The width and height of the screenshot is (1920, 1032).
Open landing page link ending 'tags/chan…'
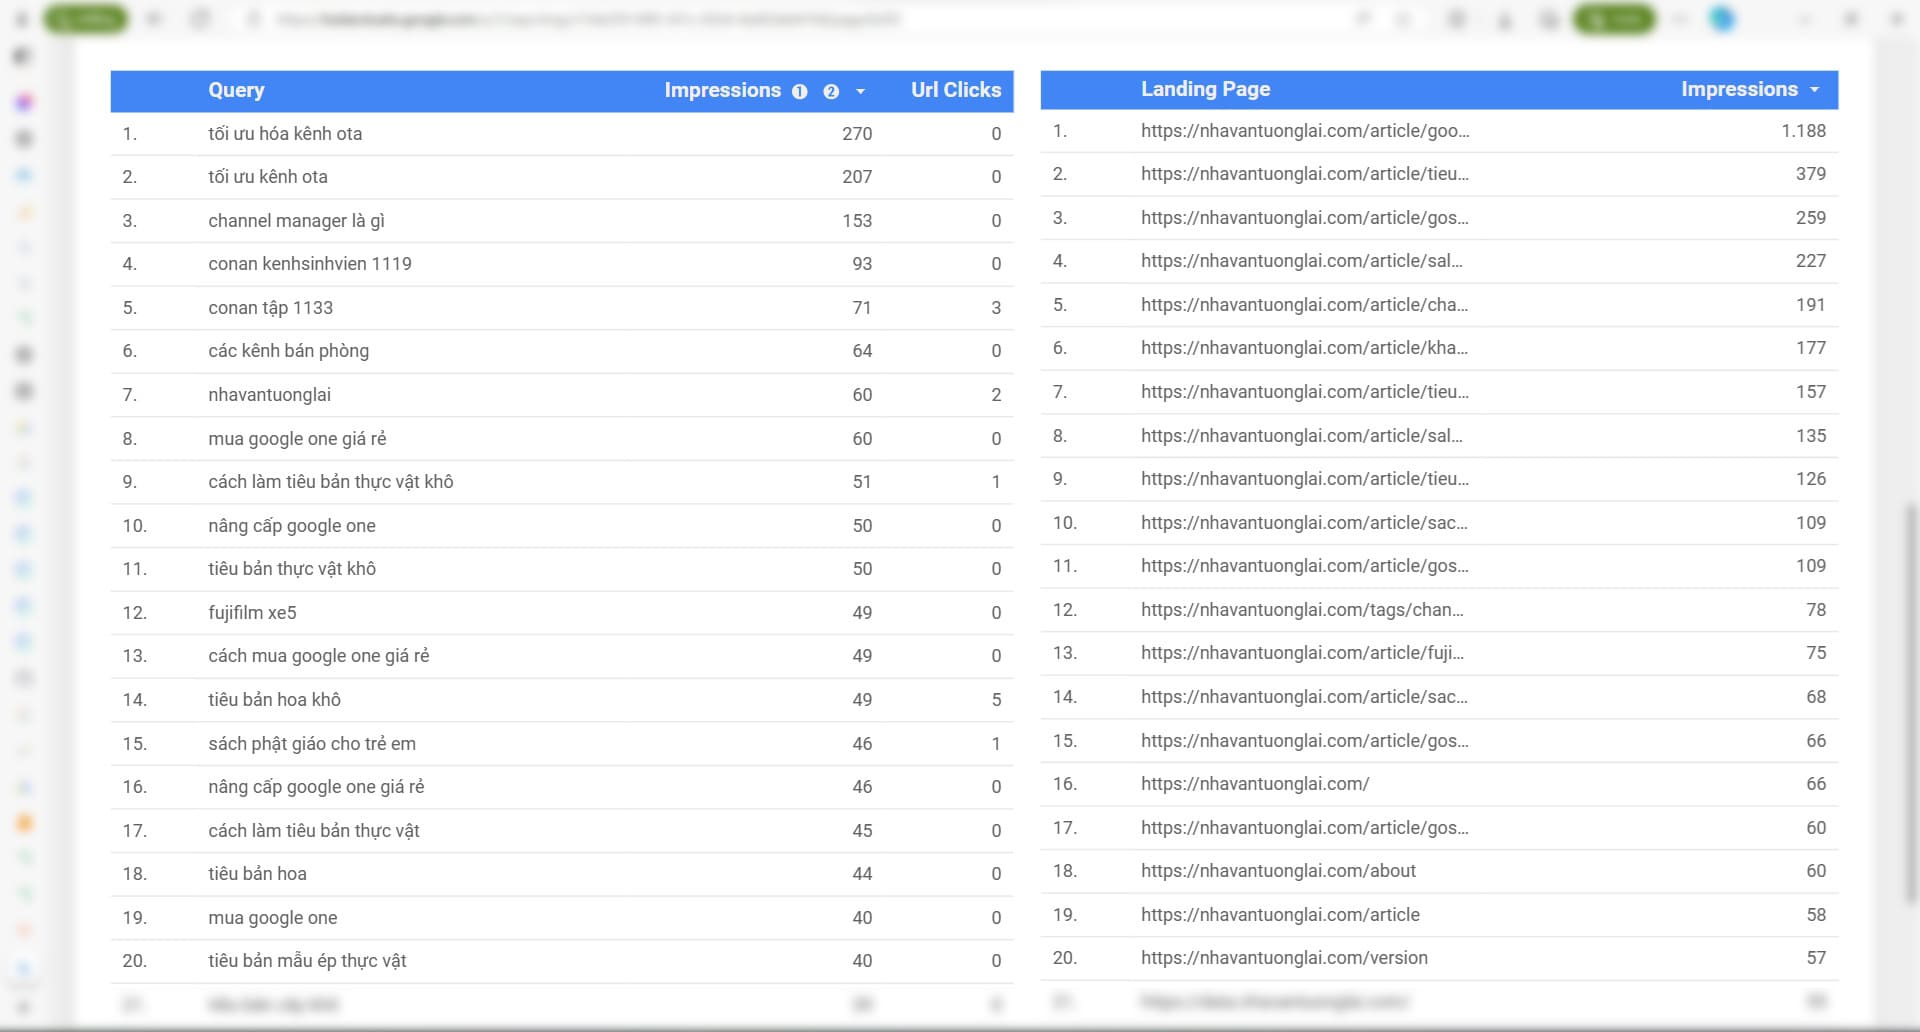click(1302, 610)
